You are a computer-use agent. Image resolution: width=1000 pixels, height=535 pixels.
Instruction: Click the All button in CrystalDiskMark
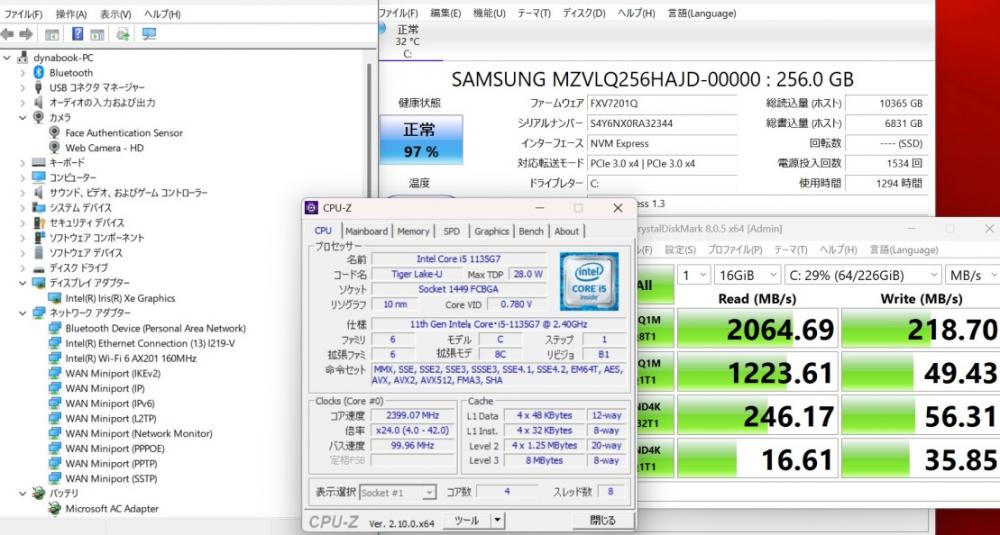coord(654,284)
